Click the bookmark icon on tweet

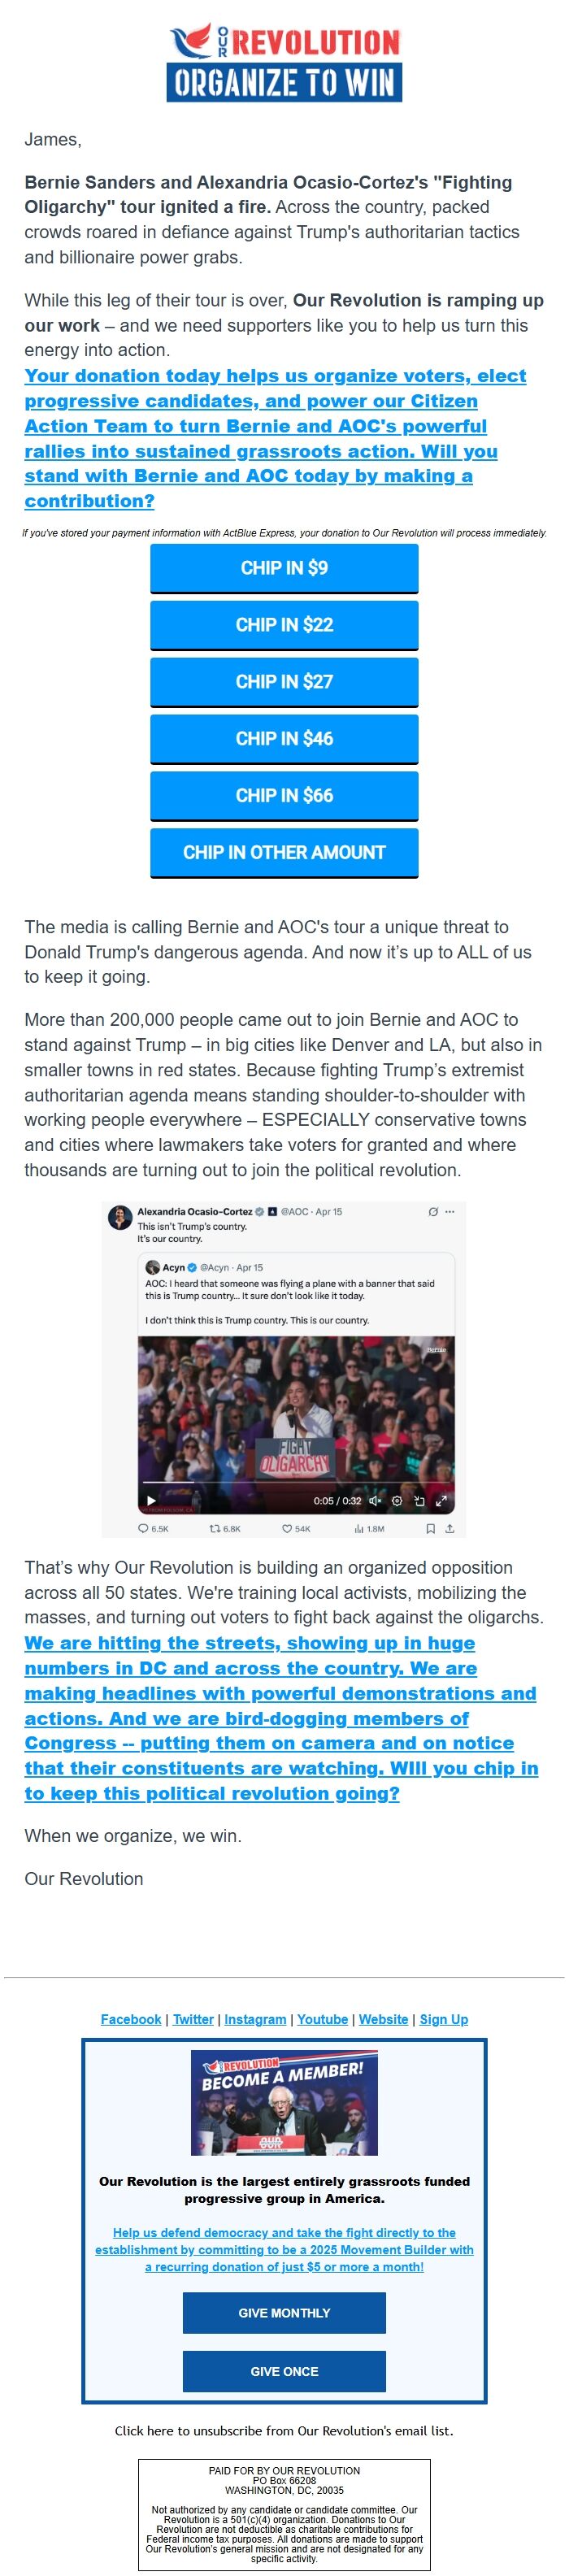[x=430, y=1528]
